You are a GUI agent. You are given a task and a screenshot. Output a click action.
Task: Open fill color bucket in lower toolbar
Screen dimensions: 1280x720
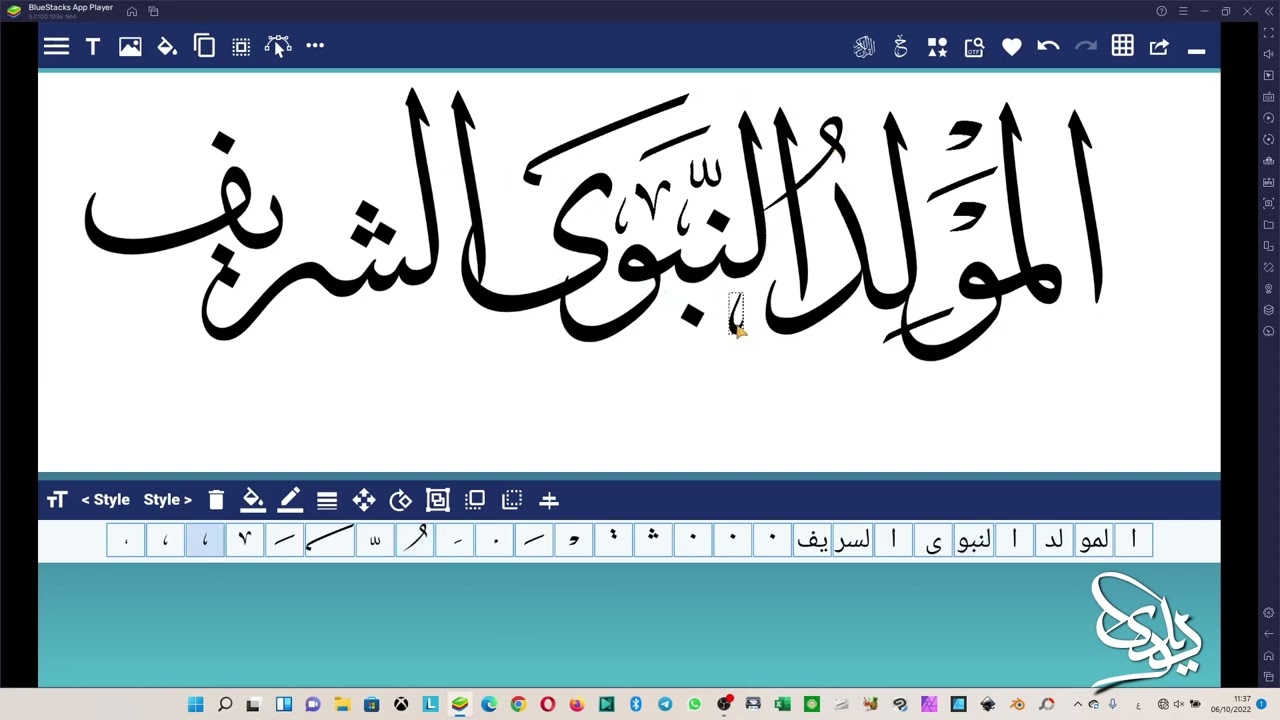(x=253, y=500)
